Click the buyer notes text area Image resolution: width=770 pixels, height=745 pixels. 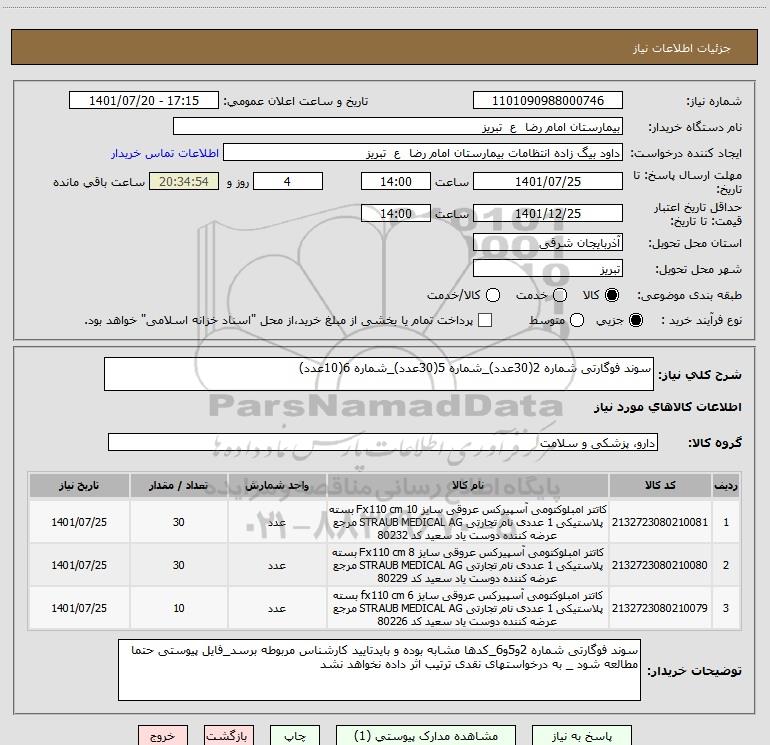379,670
